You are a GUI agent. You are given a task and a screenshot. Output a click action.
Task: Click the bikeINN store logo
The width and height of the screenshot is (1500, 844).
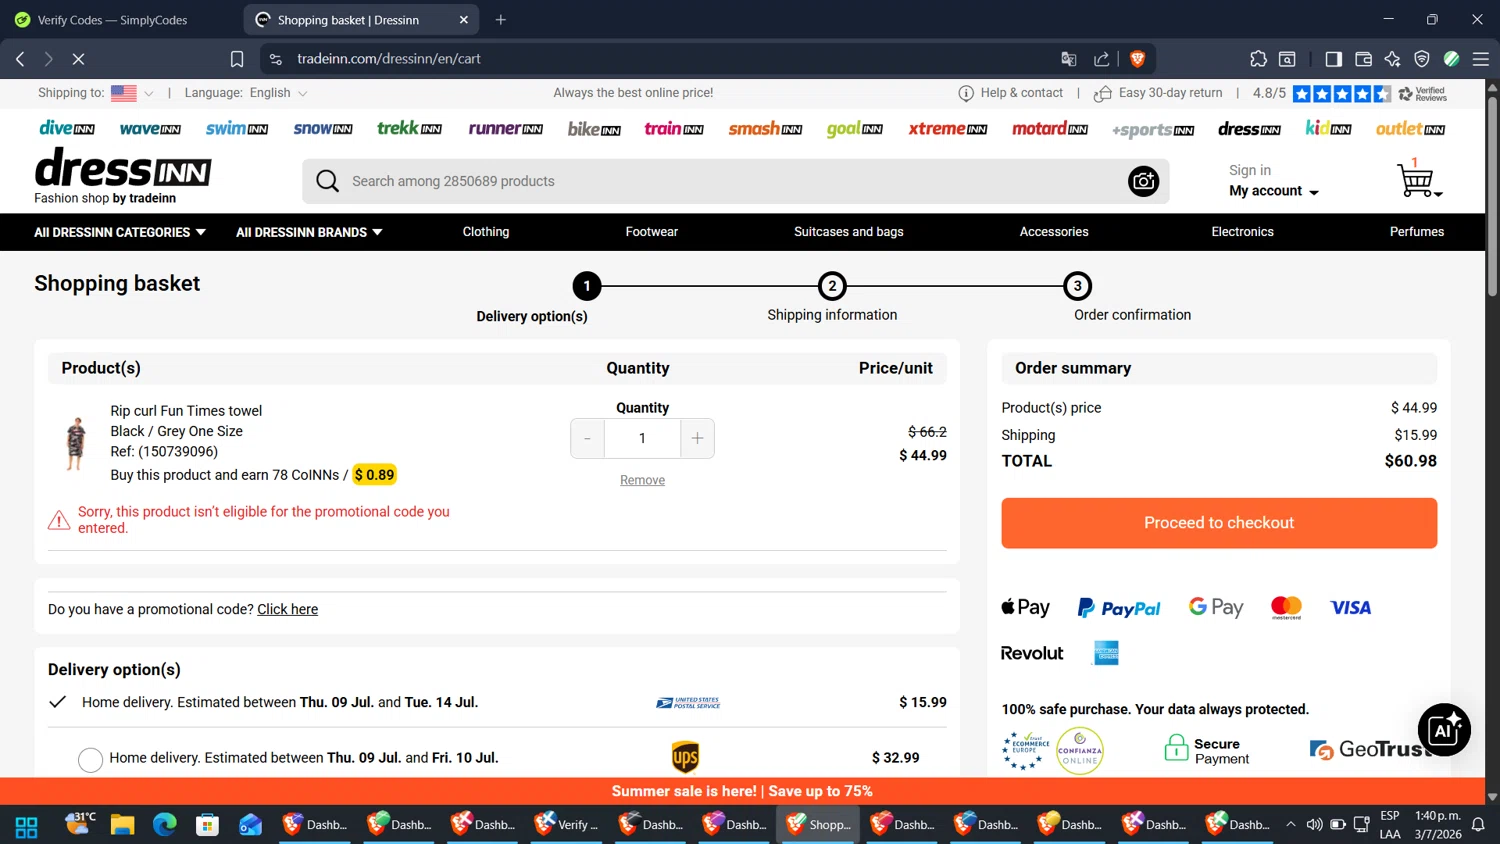click(594, 128)
